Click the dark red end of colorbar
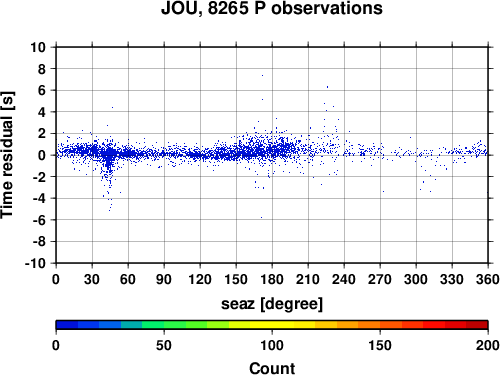500x375 pixels. (x=477, y=325)
